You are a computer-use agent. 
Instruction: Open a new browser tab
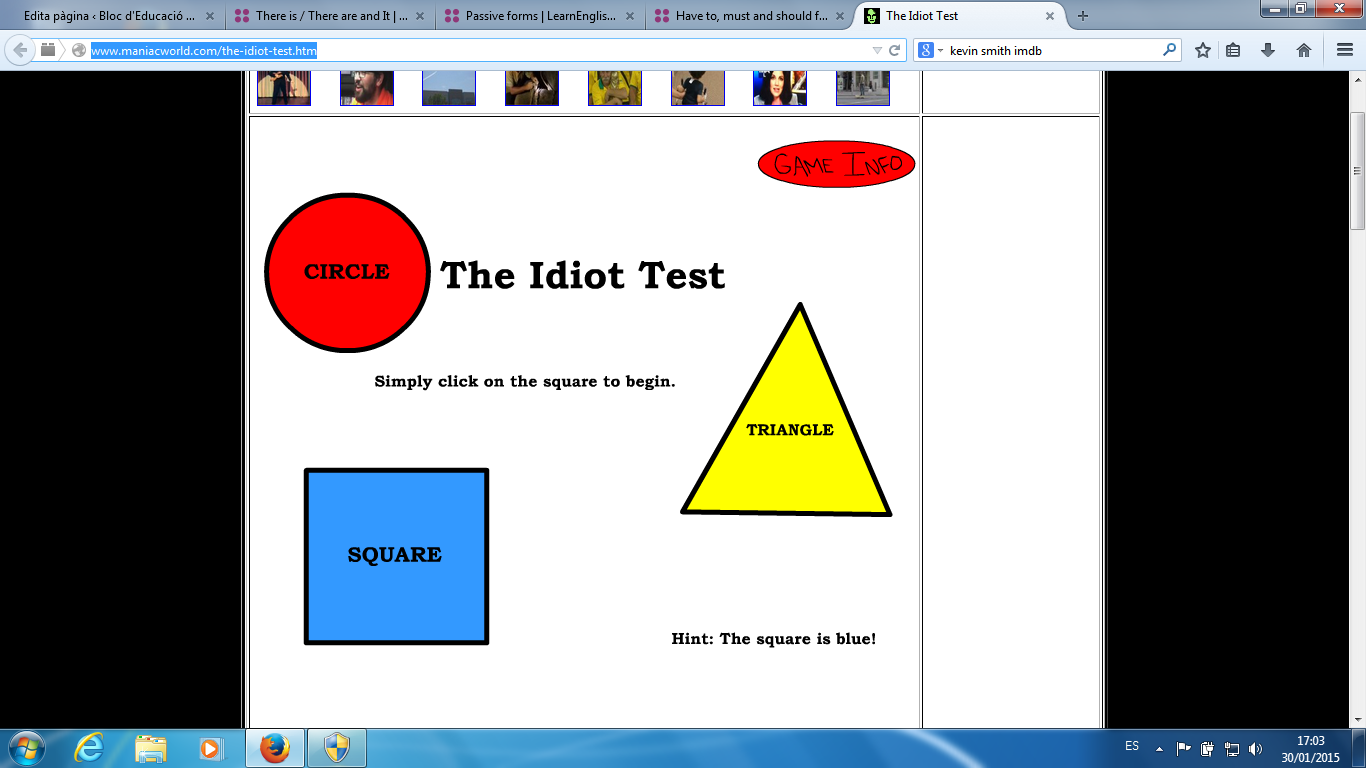pyautogui.click(x=1082, y=16)
